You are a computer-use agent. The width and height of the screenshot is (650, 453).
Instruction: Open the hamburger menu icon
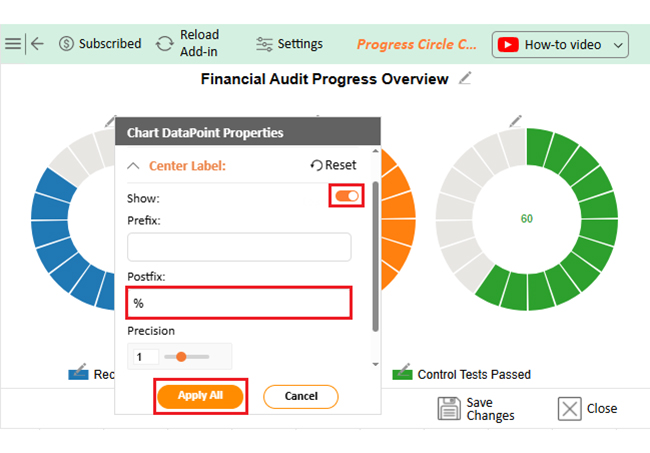tap(13, 44)
